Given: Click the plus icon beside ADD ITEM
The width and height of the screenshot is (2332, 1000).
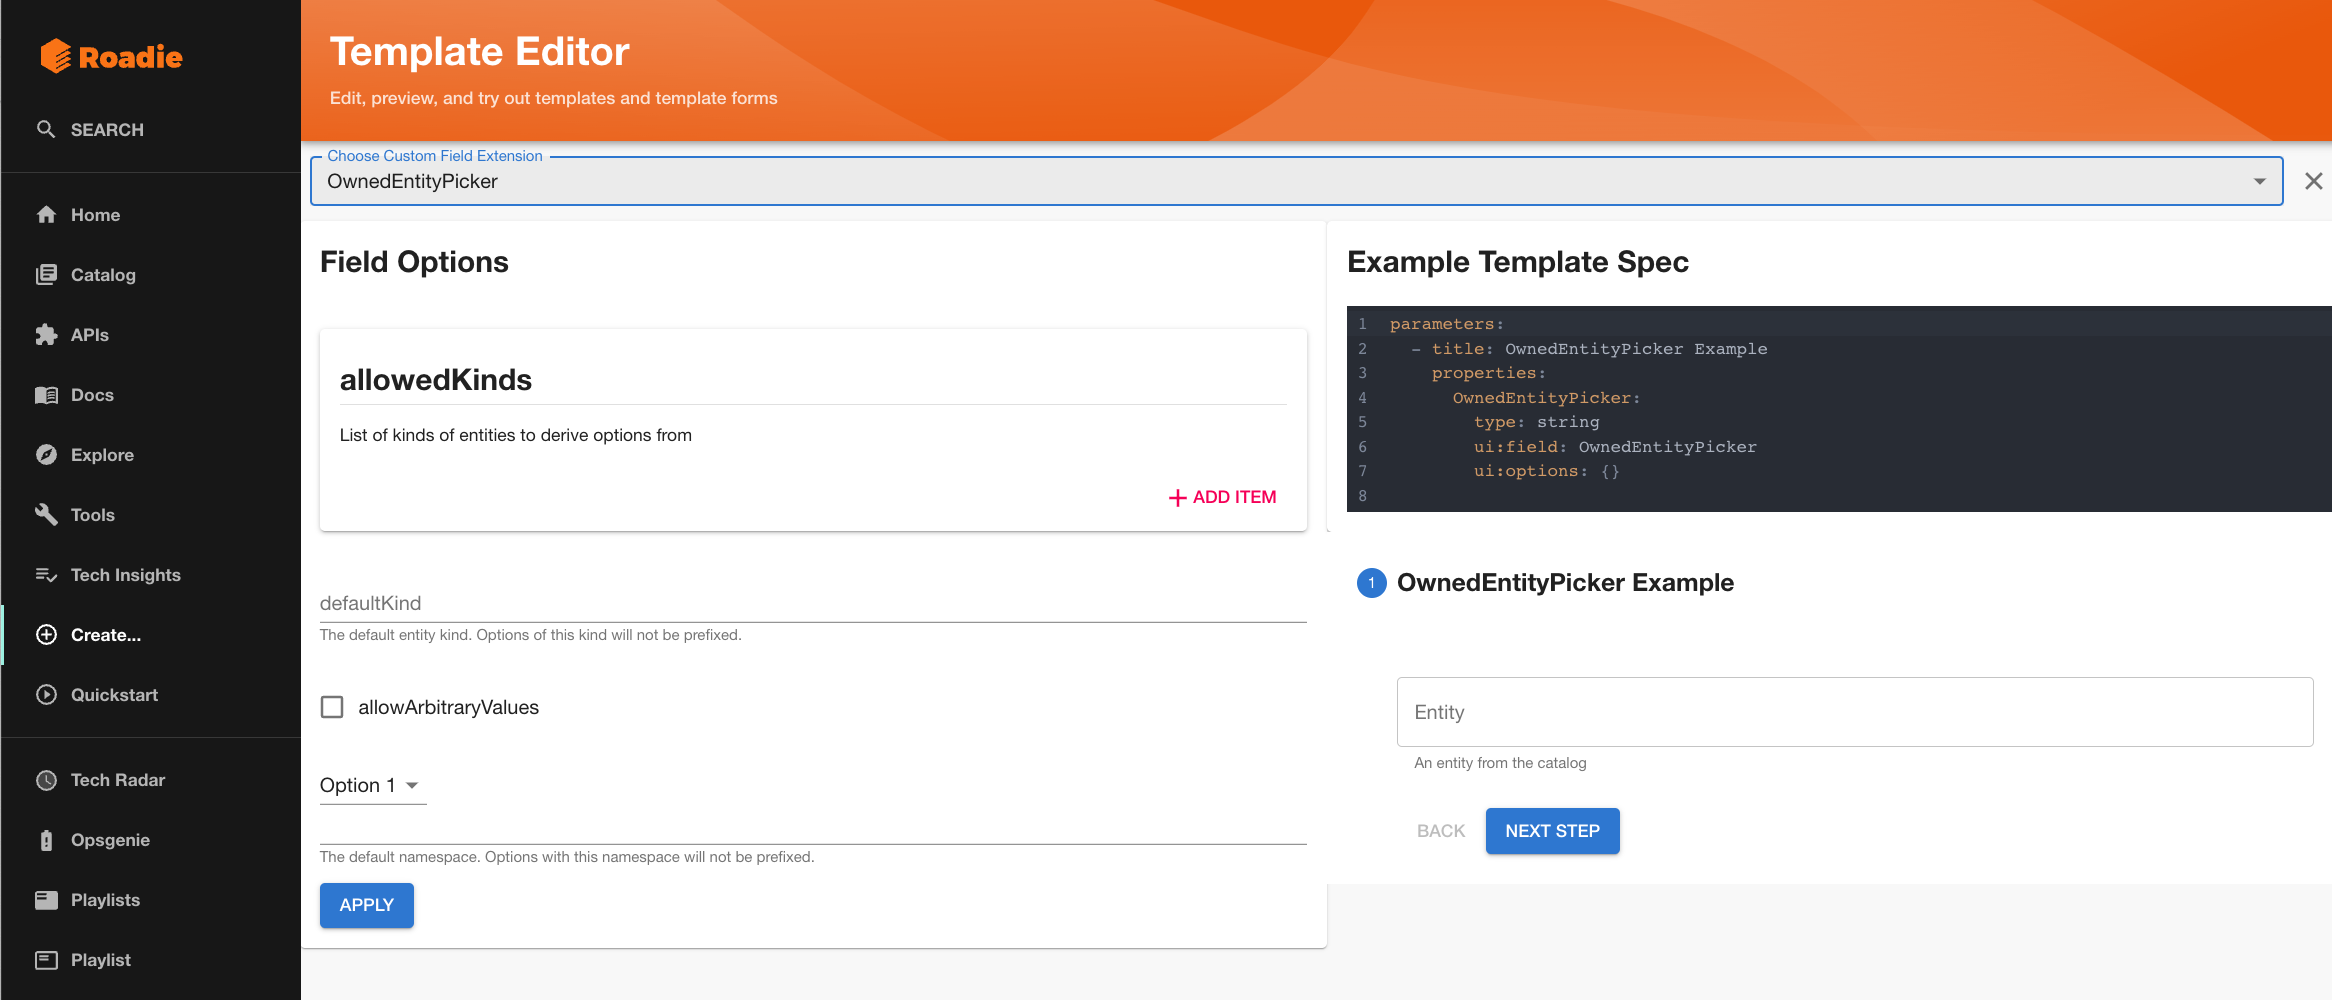Looking at the screenshot, I should click(x=1178, y=498).
